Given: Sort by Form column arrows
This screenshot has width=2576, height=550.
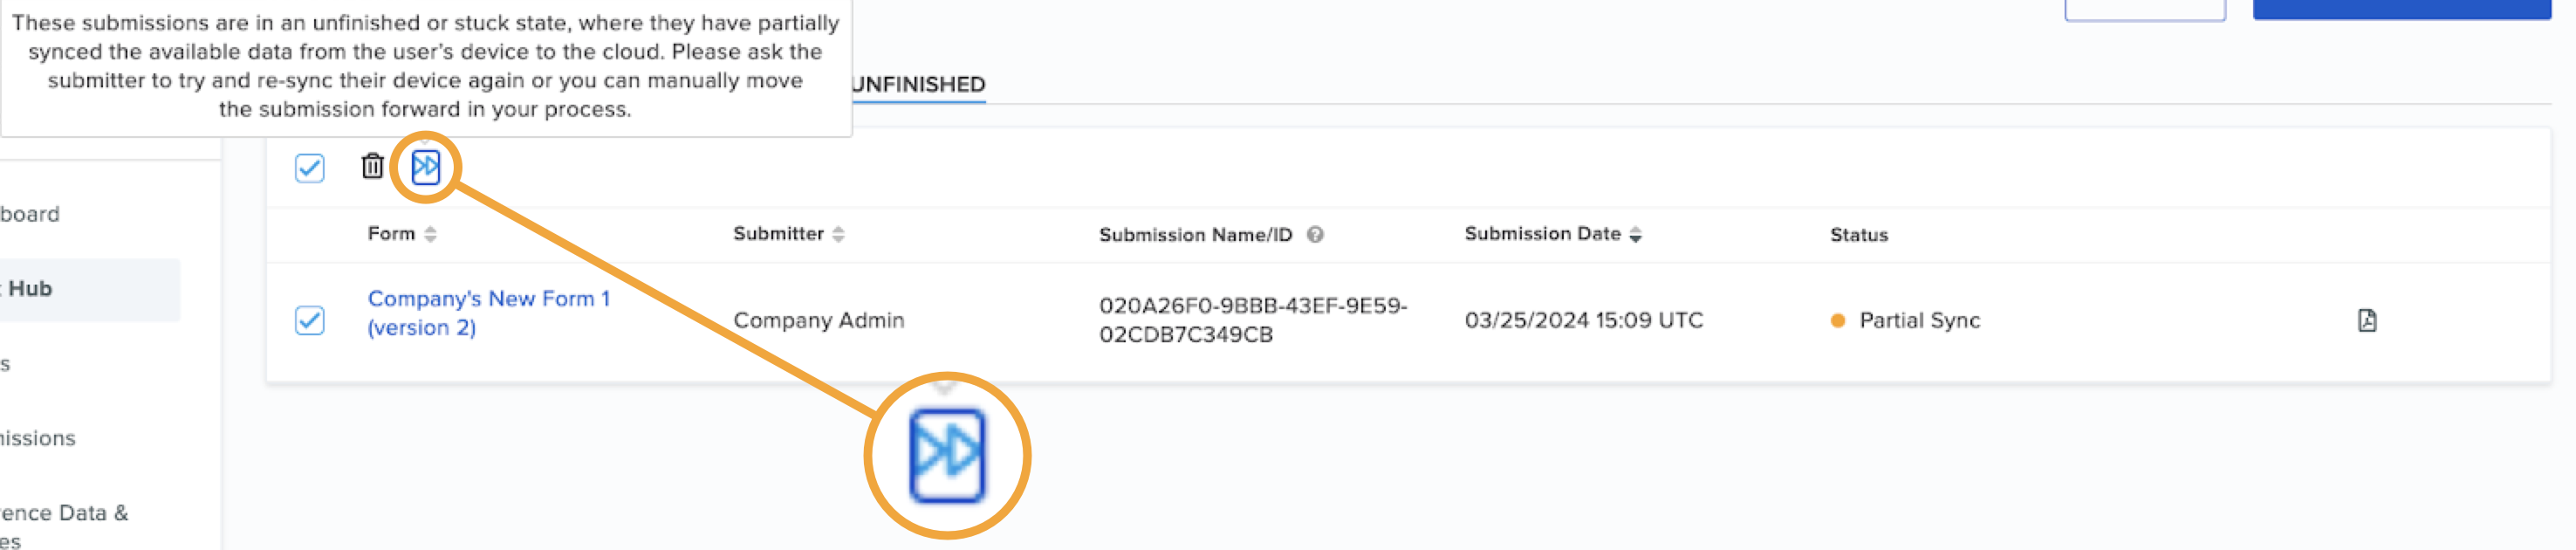Looking at the screenshot, I should point(431,234).
